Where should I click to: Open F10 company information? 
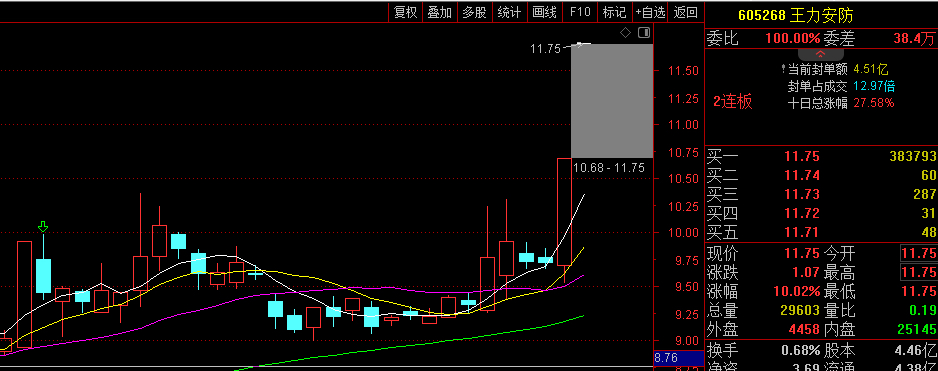(x=580, y=12)
